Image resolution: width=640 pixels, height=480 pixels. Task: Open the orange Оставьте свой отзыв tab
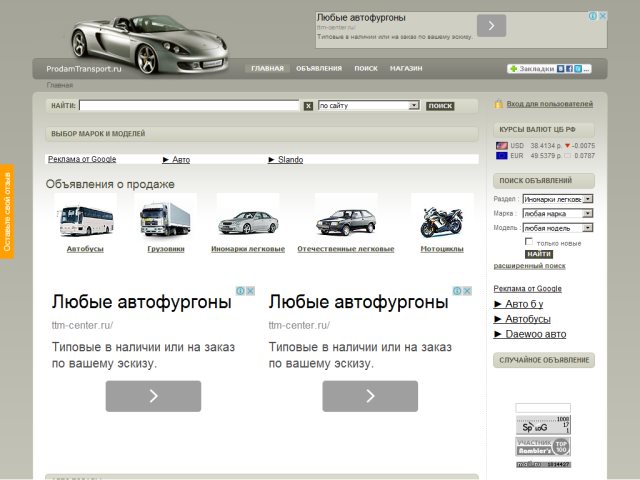tap(7, 211)
